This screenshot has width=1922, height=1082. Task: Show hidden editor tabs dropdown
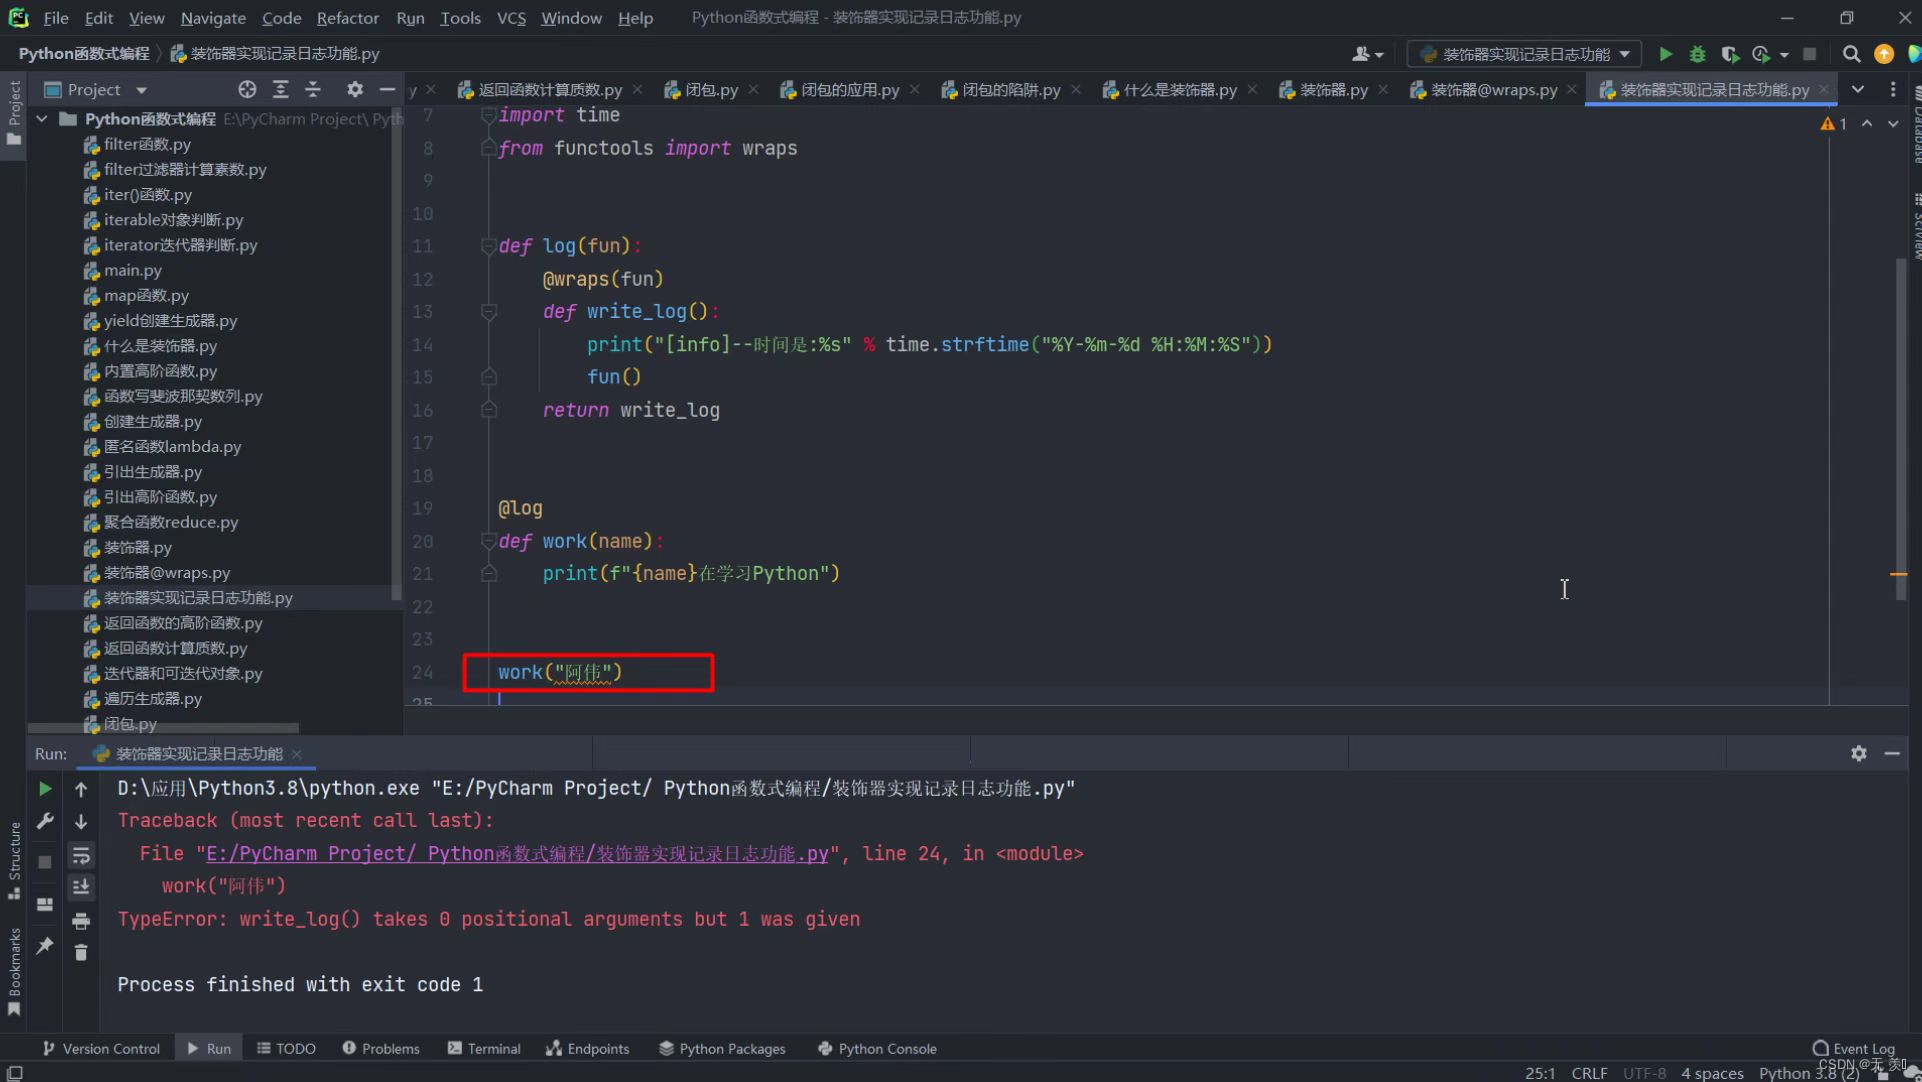pyautogui.click(x=1857, y=89)
